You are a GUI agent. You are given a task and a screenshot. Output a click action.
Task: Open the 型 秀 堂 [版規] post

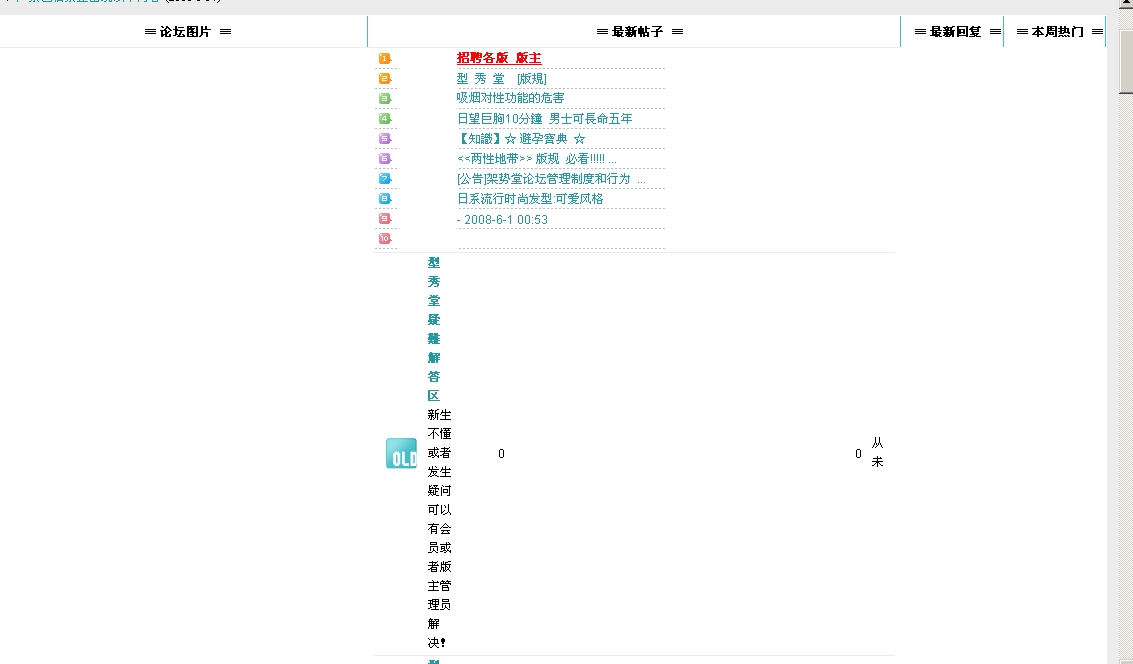pos(501,79)
